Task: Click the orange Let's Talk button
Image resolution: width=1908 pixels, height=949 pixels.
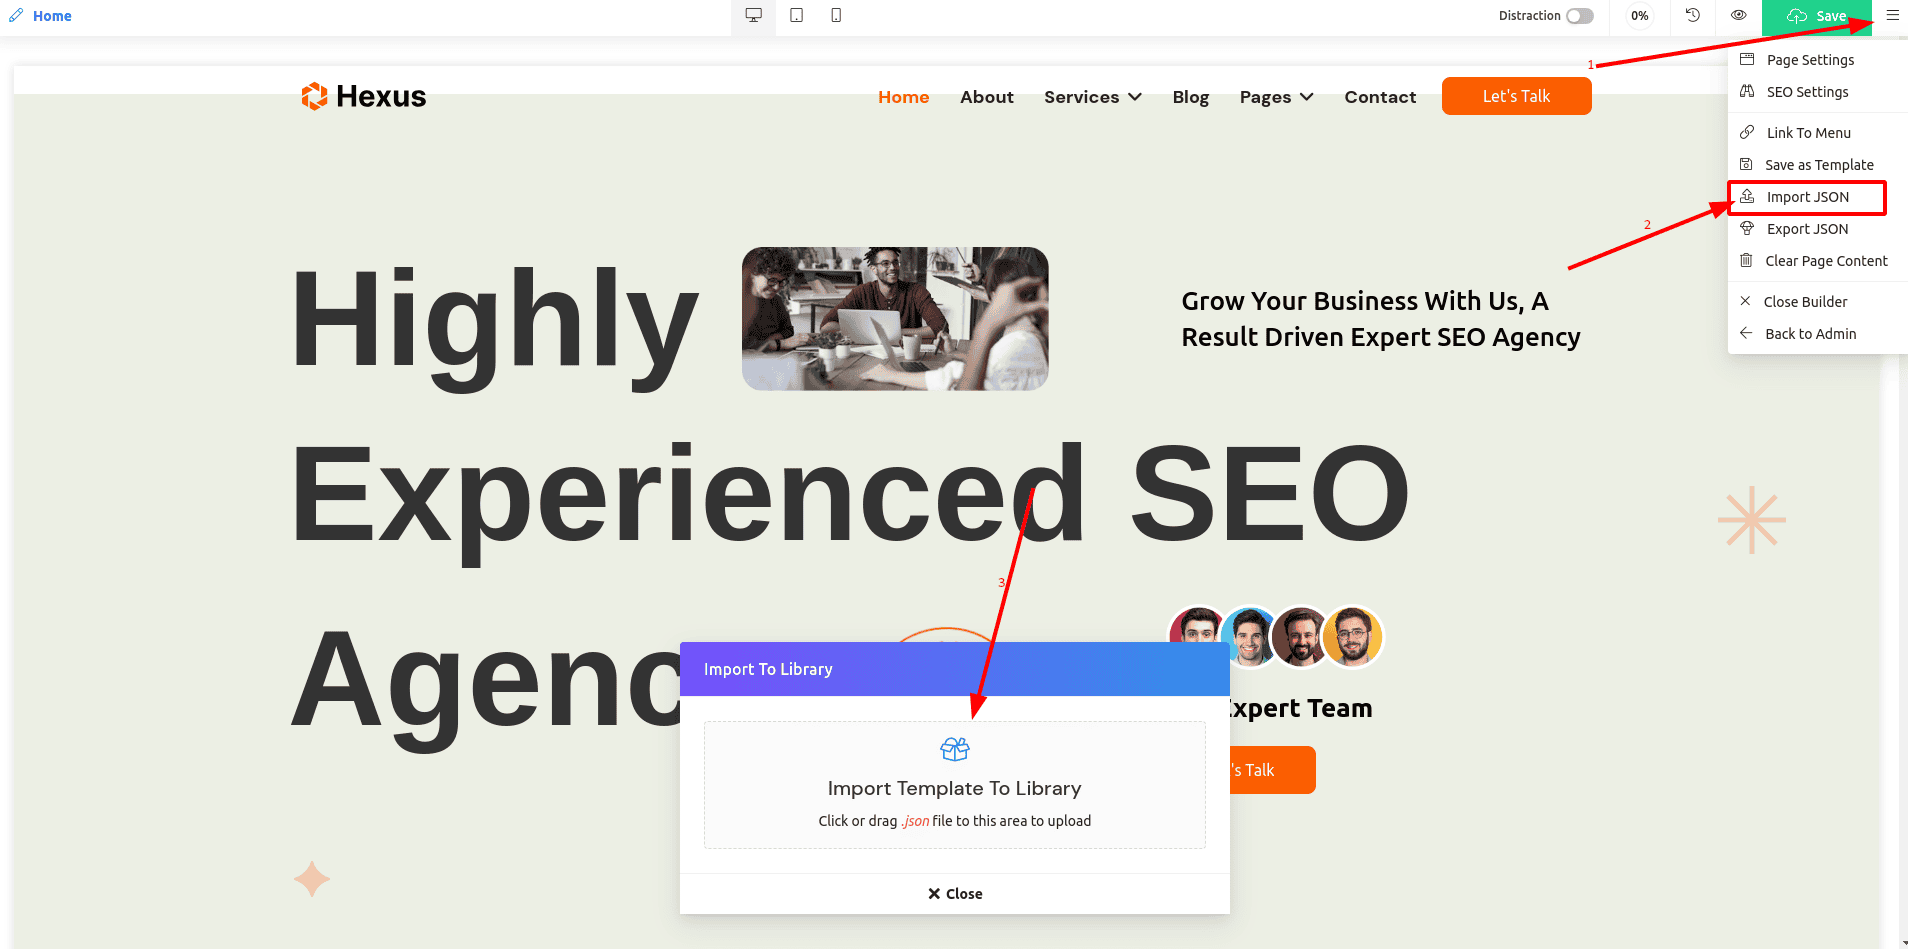Action: pos(1516,96)
